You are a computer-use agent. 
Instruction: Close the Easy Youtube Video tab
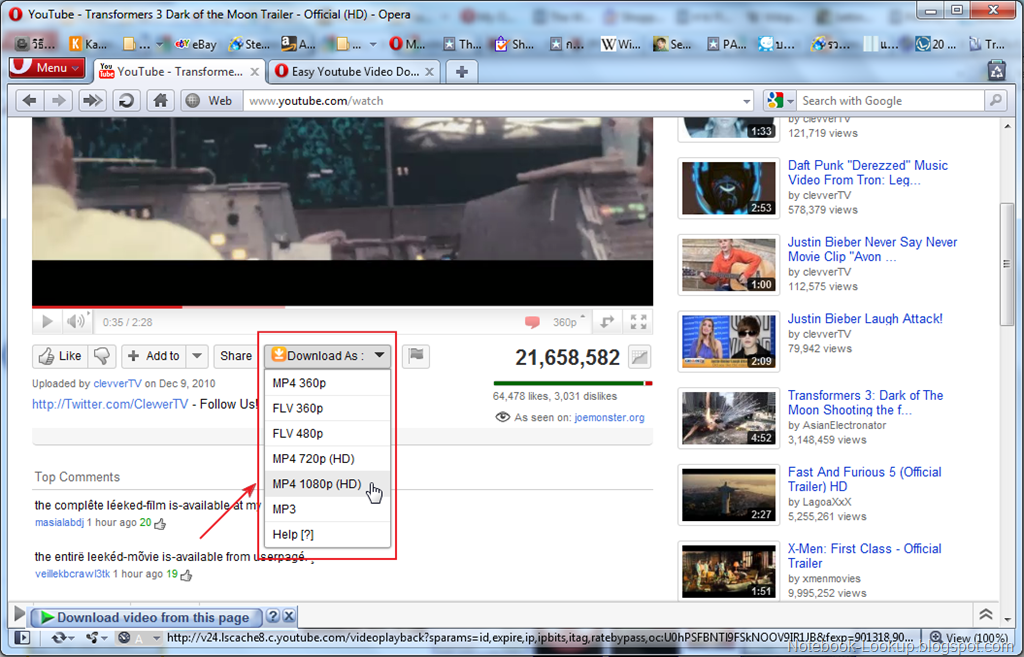click(x=429, y=72)
